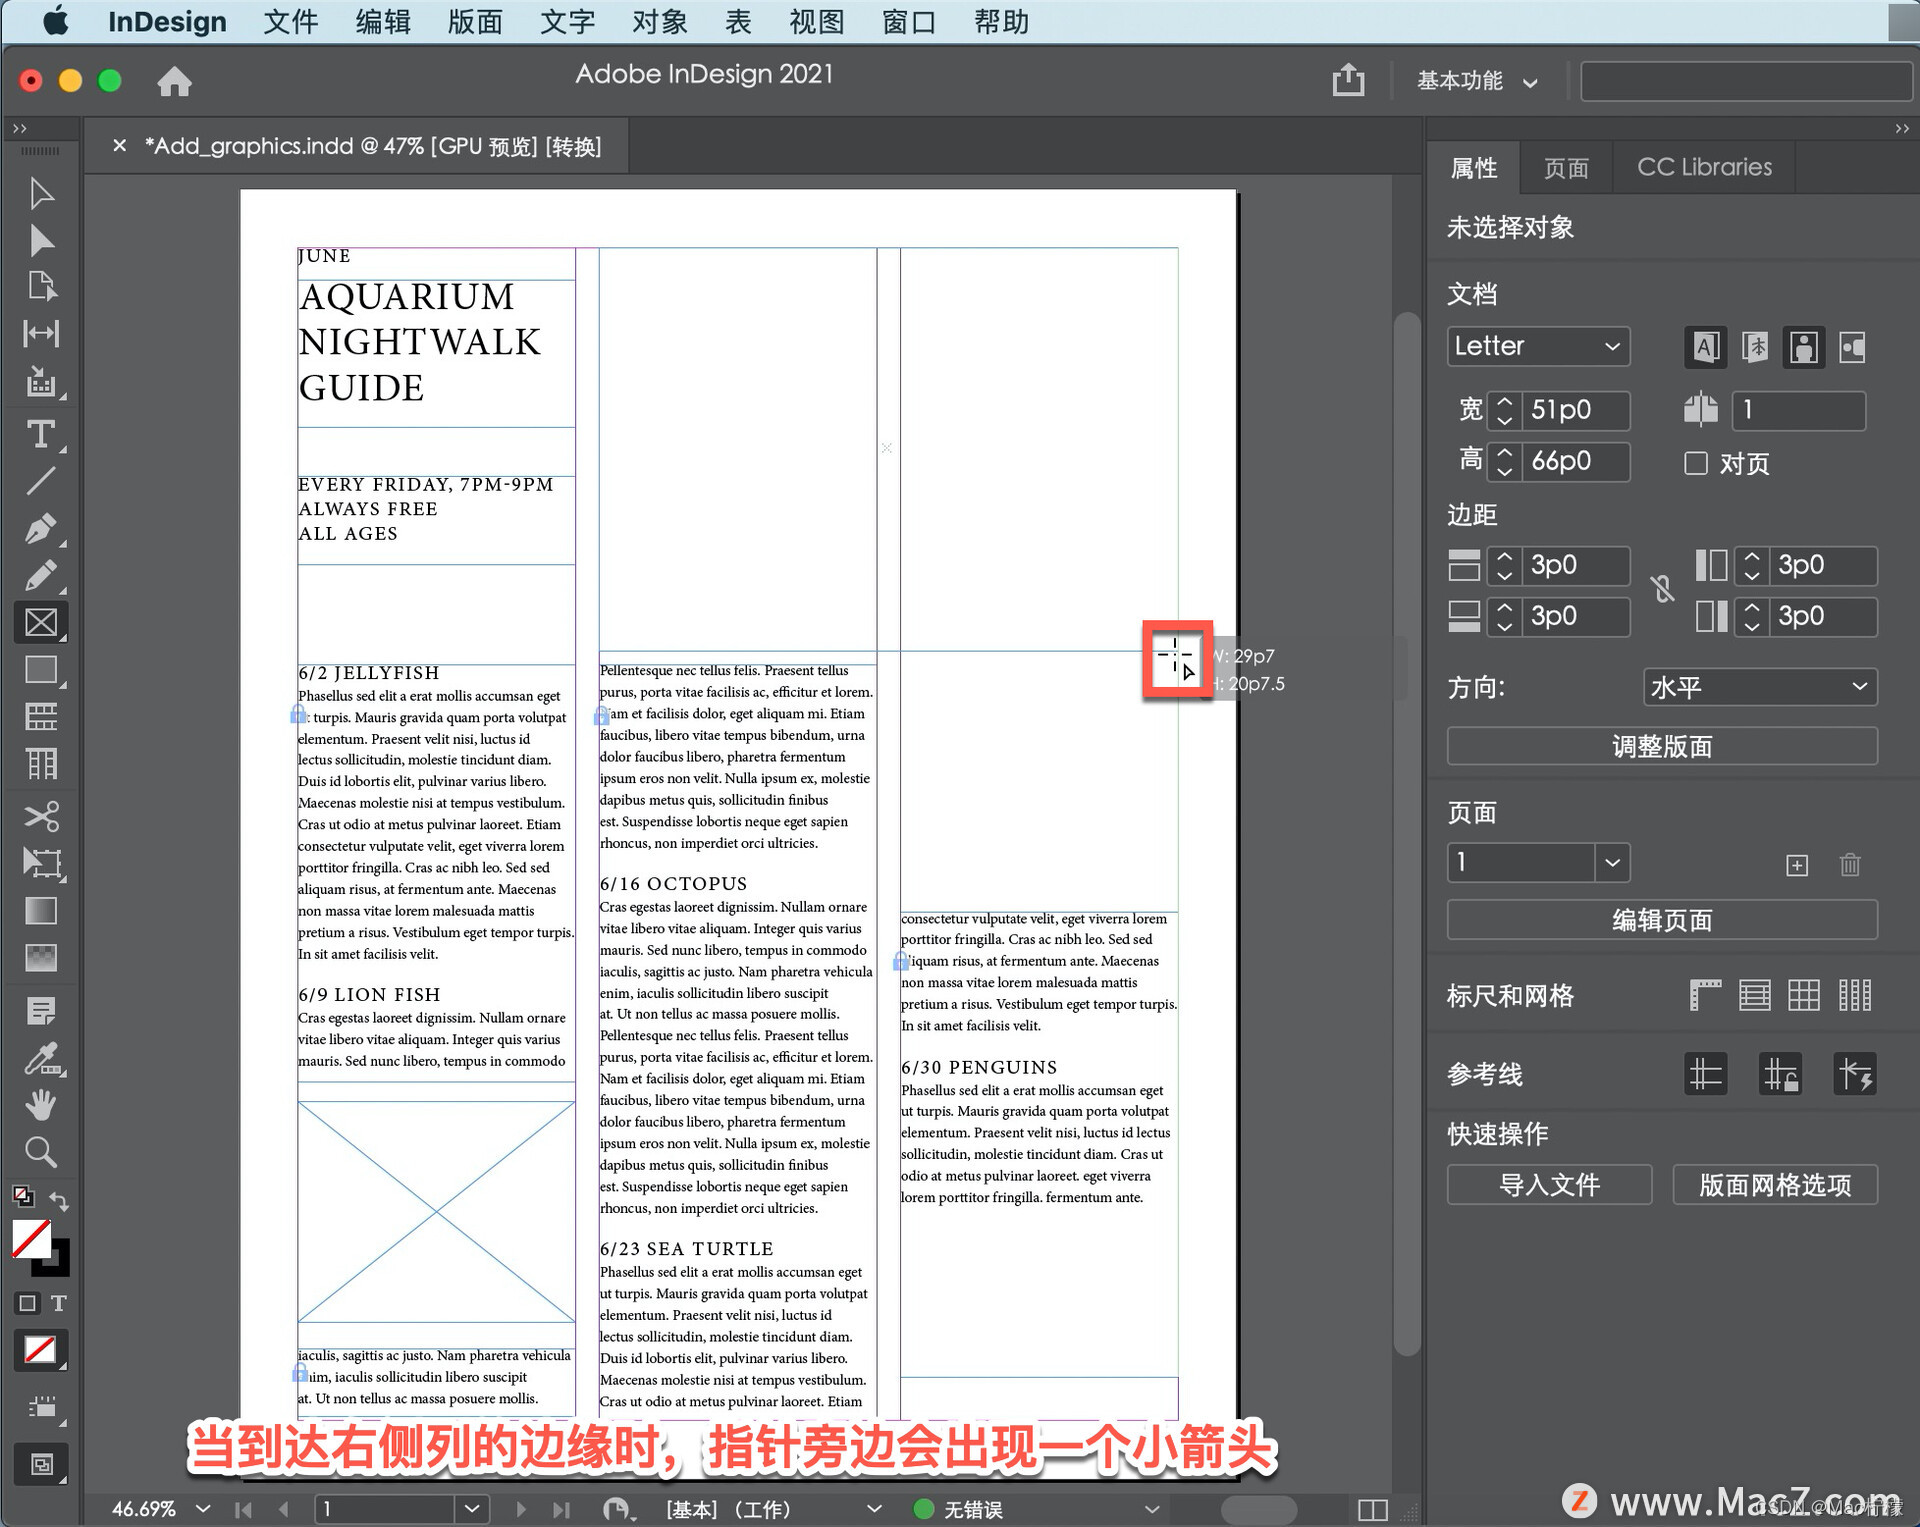Toggle lock guides icon in 参考线

point(1780,1075)
